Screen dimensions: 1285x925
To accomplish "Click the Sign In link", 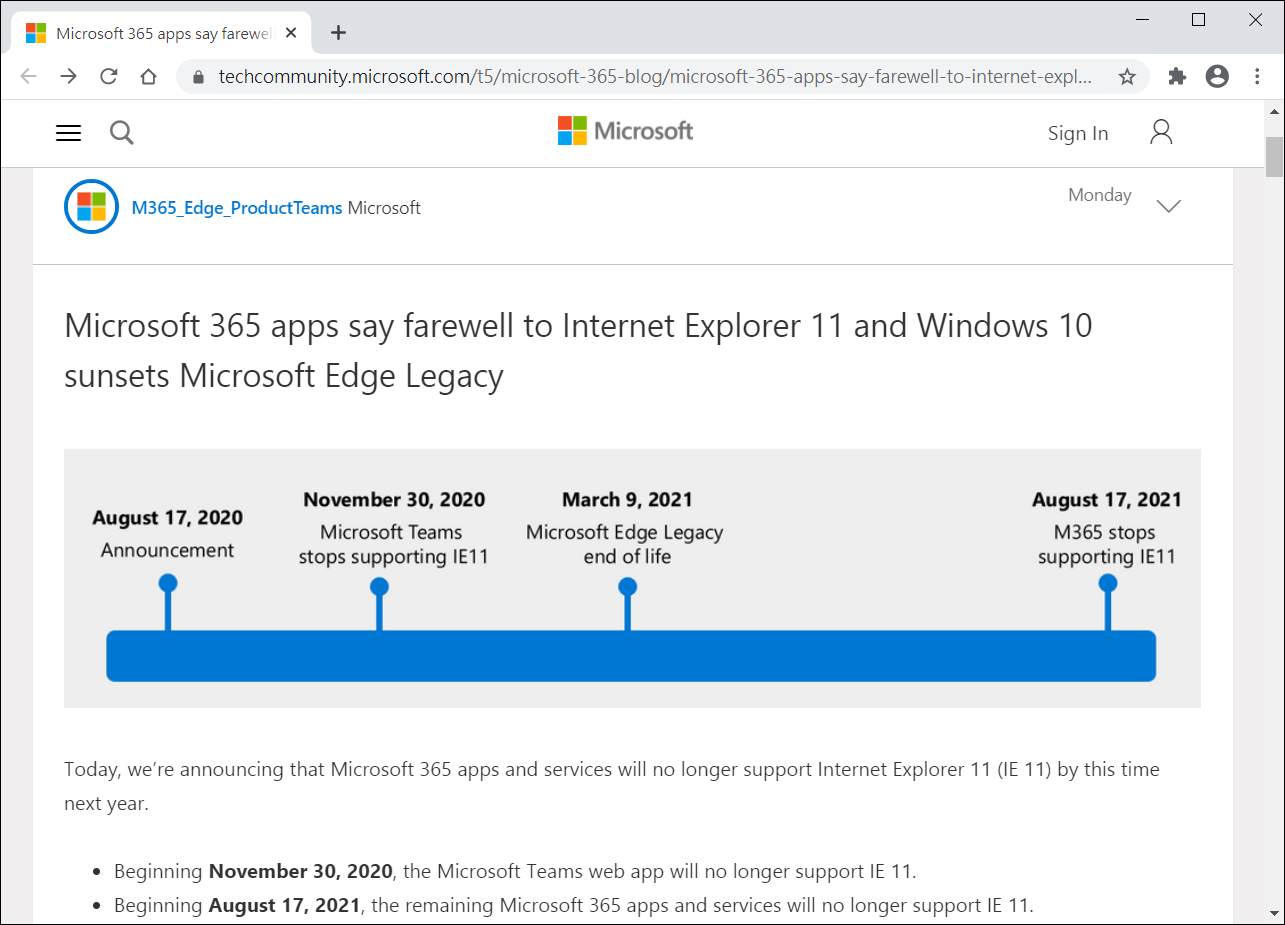I will (x=1077, y=133).
